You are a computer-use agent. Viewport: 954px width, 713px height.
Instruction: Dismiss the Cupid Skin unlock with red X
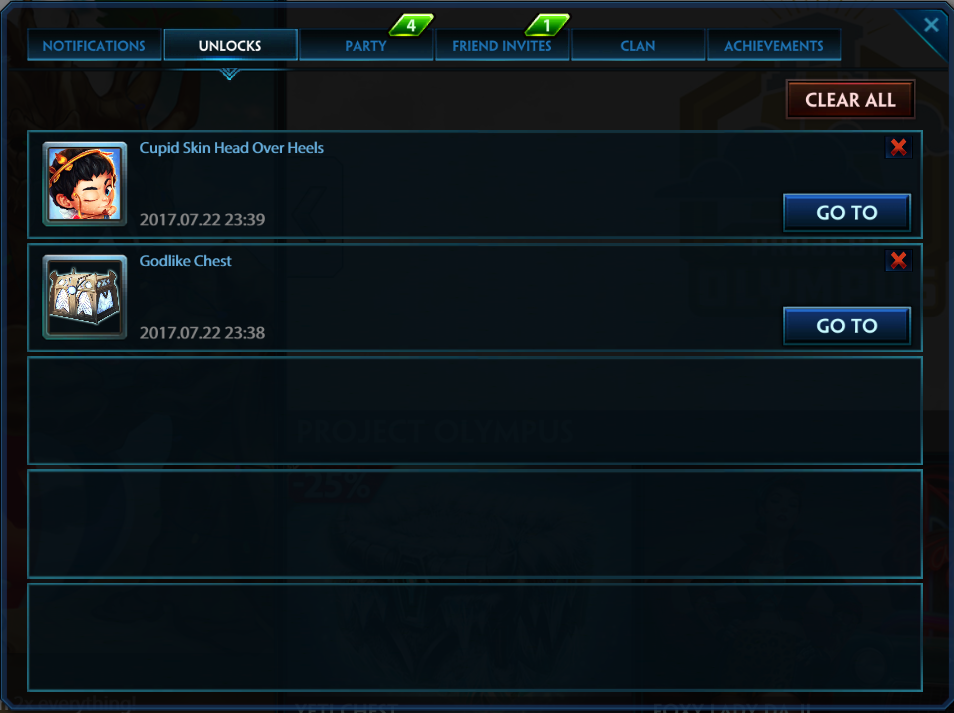click(x=898, y=147)
